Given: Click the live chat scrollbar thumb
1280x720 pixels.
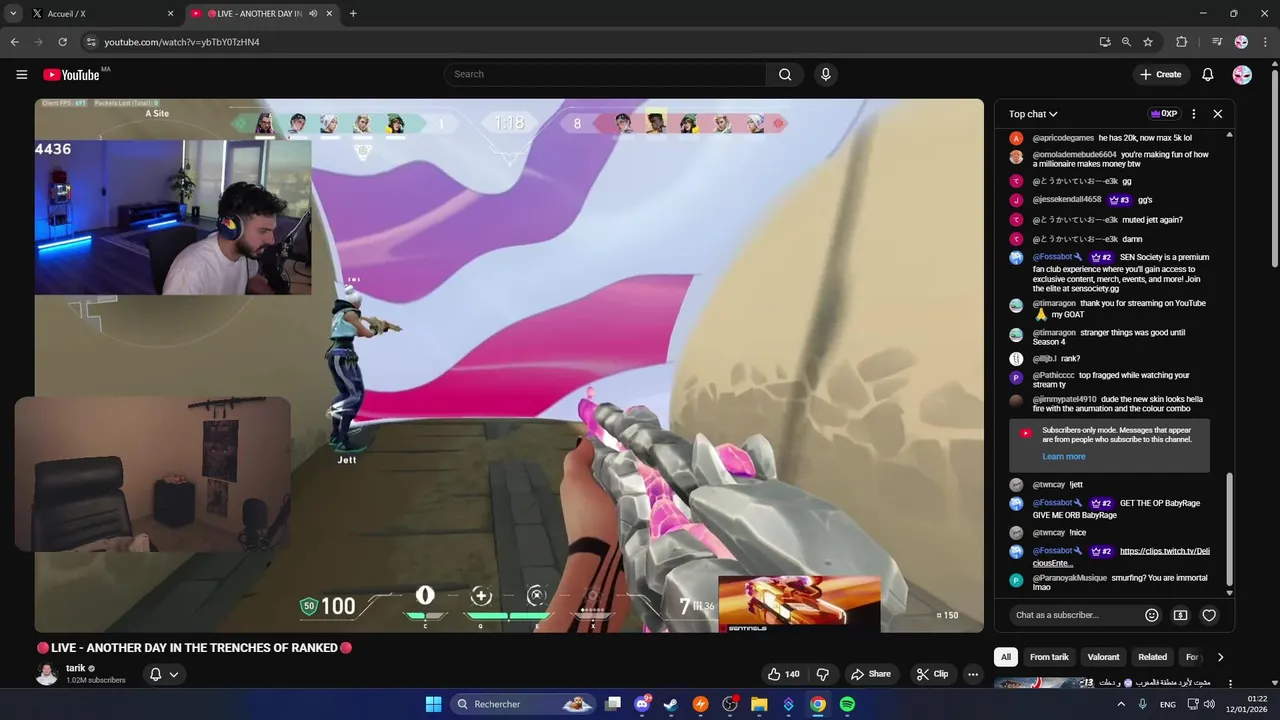Looking at the screenshot, I should click(1230, 530).
